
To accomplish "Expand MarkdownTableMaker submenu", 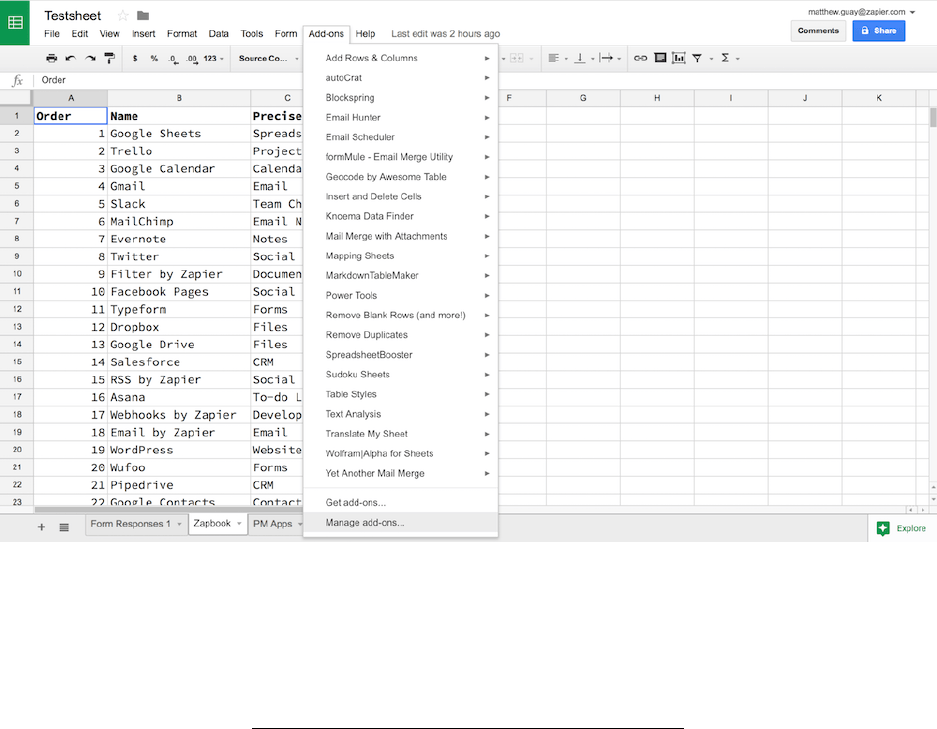I will pos(400,275).
